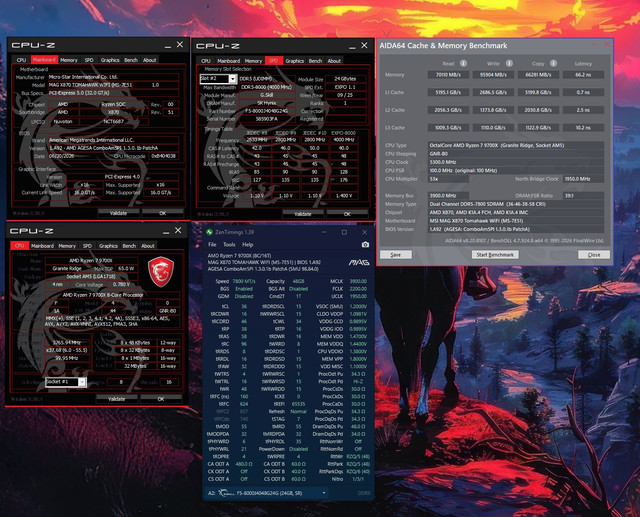
Task: Click Validate in the CPU-Z SPD window
Action: pyautogui.click(x=302, y=214)
